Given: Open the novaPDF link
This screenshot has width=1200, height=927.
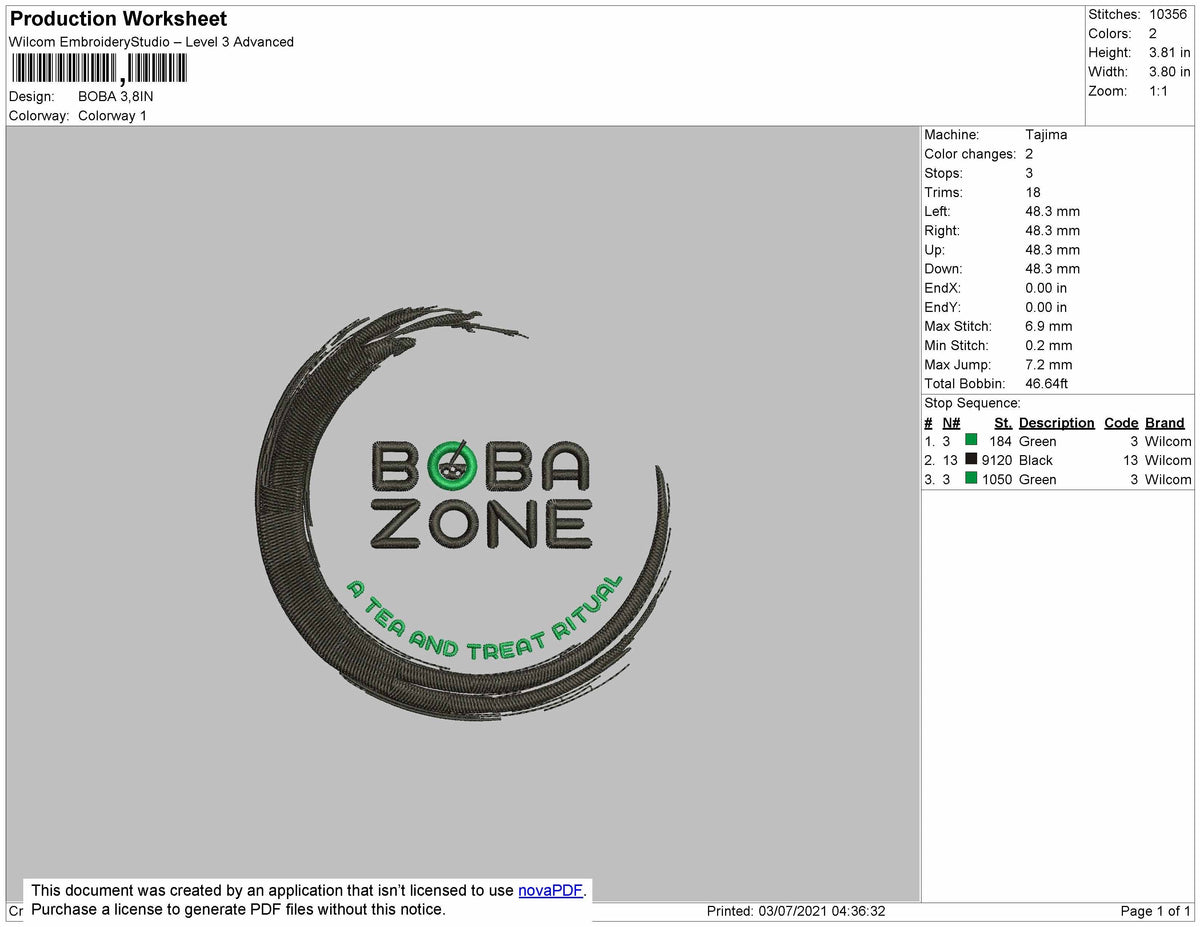Looking at the screenshot, I should pos(548,890).
